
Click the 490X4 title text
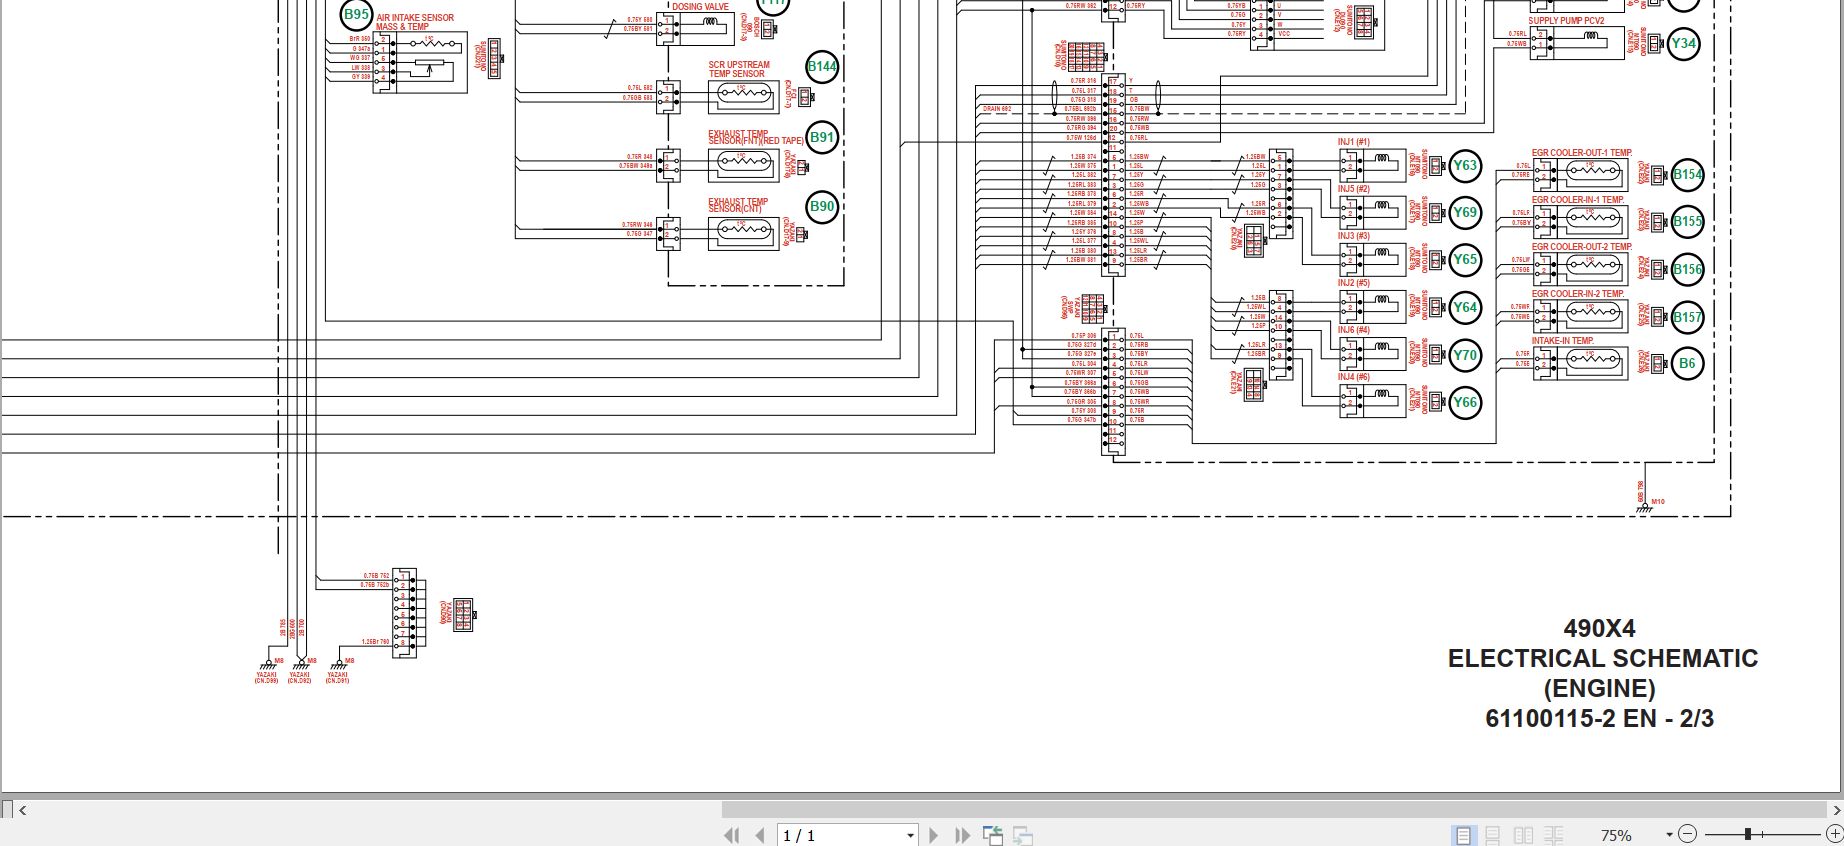click(x=1600, y=629)
